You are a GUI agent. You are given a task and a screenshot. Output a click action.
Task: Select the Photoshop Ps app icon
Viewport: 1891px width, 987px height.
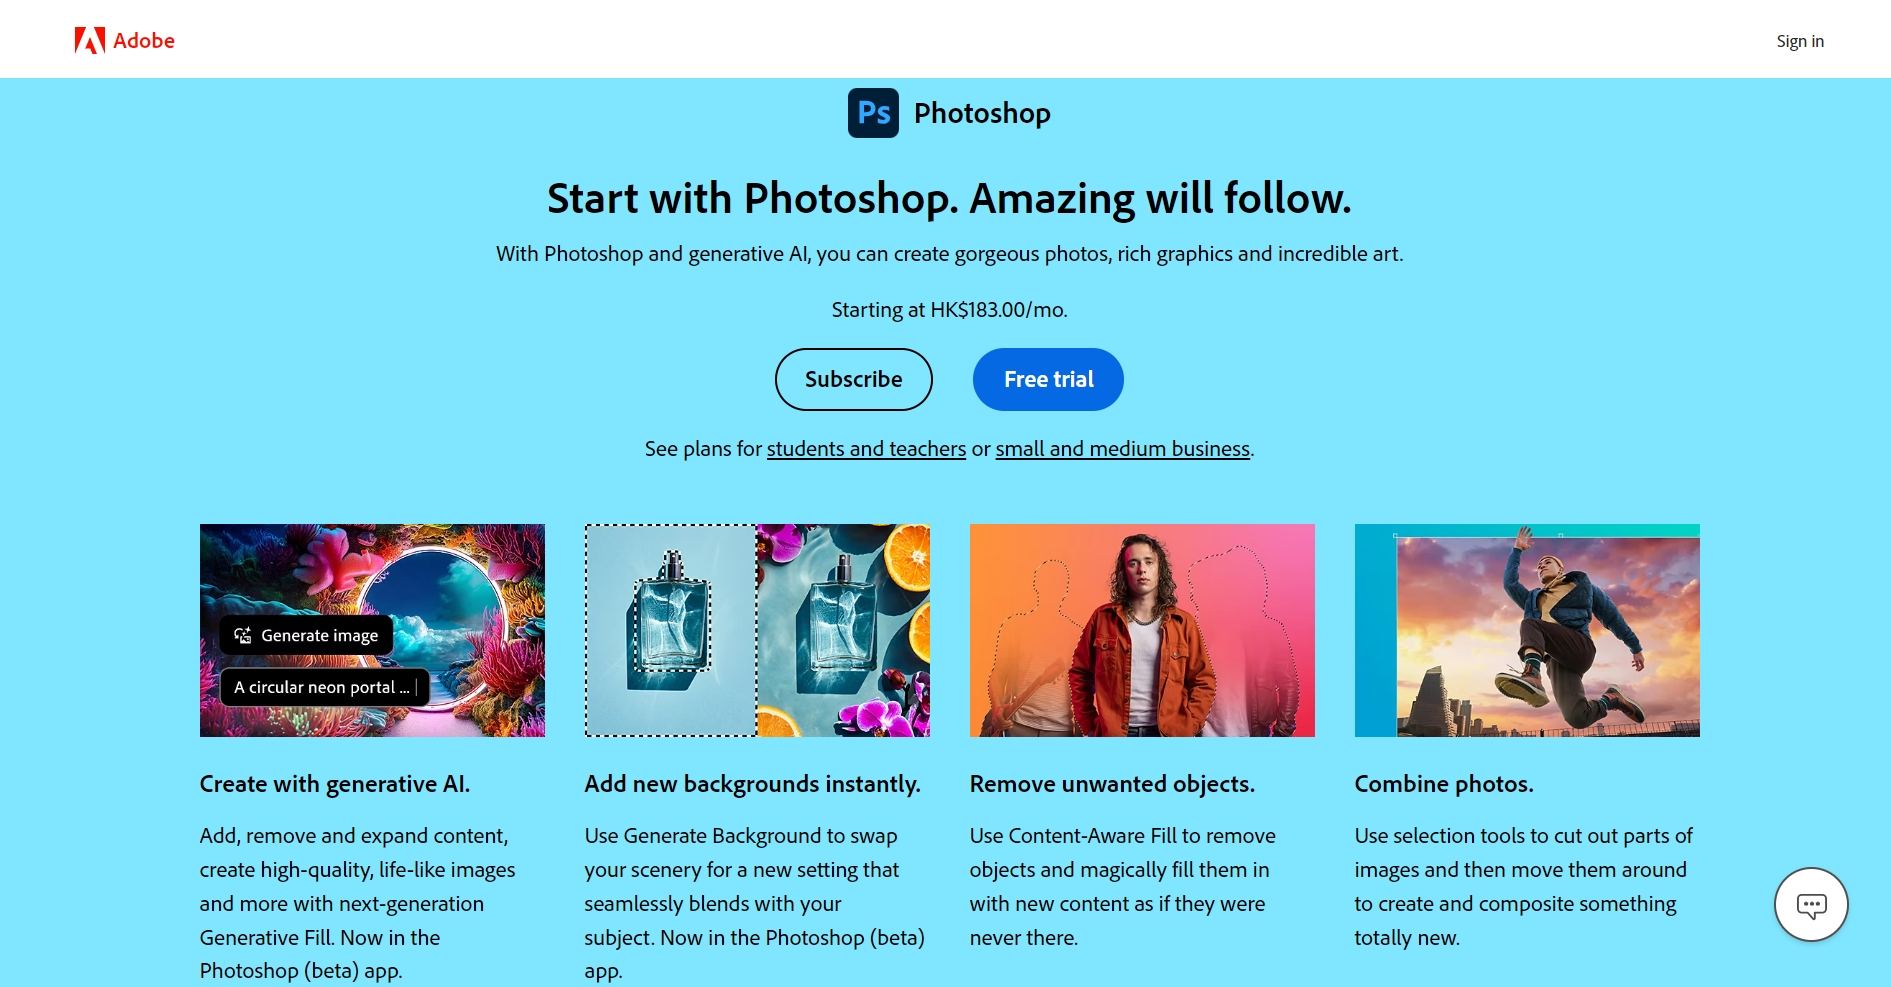(x=872, y=112)
